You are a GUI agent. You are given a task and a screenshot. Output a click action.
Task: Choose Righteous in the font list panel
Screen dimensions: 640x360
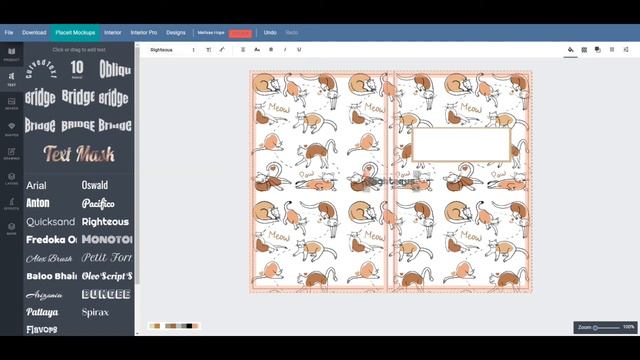[x=105, y=222]
